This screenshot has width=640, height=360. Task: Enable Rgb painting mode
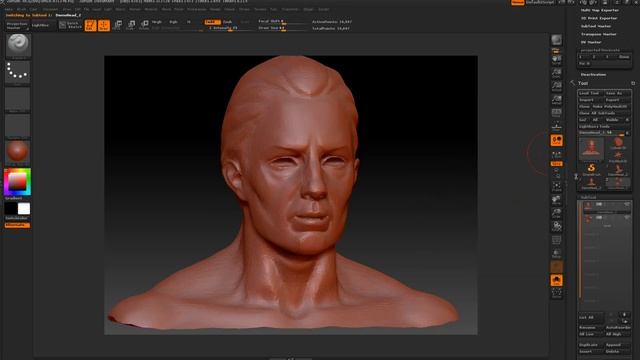coord(173,22)
